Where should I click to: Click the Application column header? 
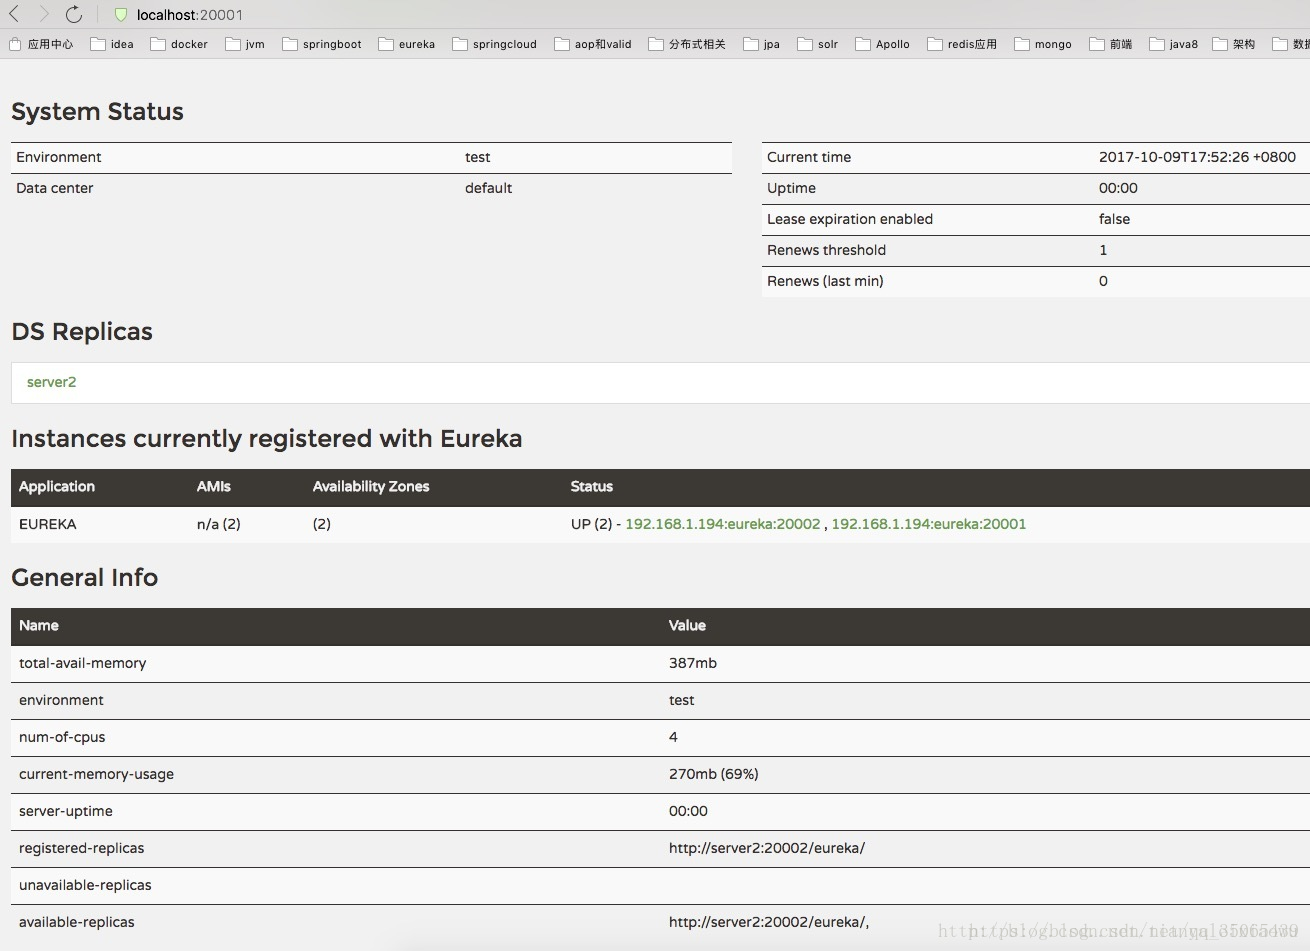coord(57,487)
